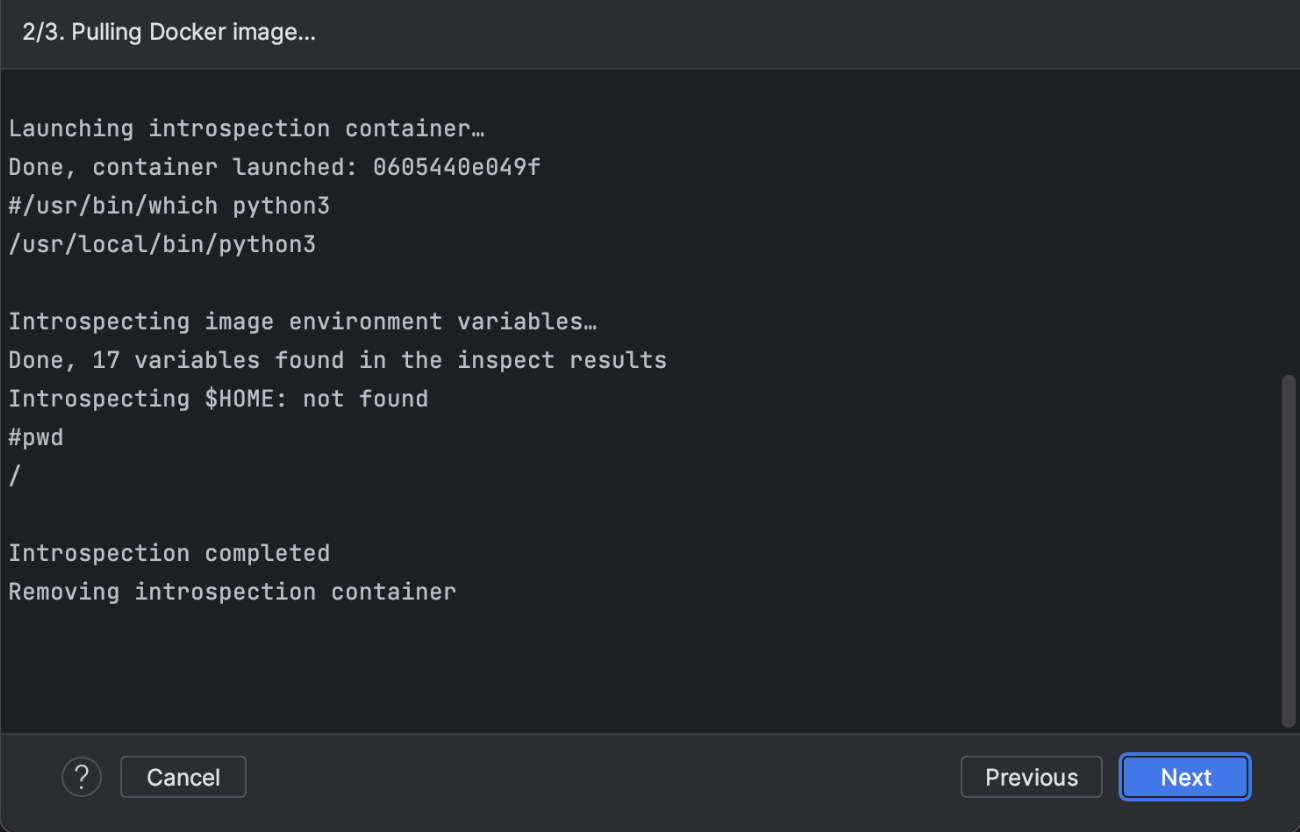Go back with the Previous button
The width and height of the screenshot is (1300, 832).
click(1031, 777)
